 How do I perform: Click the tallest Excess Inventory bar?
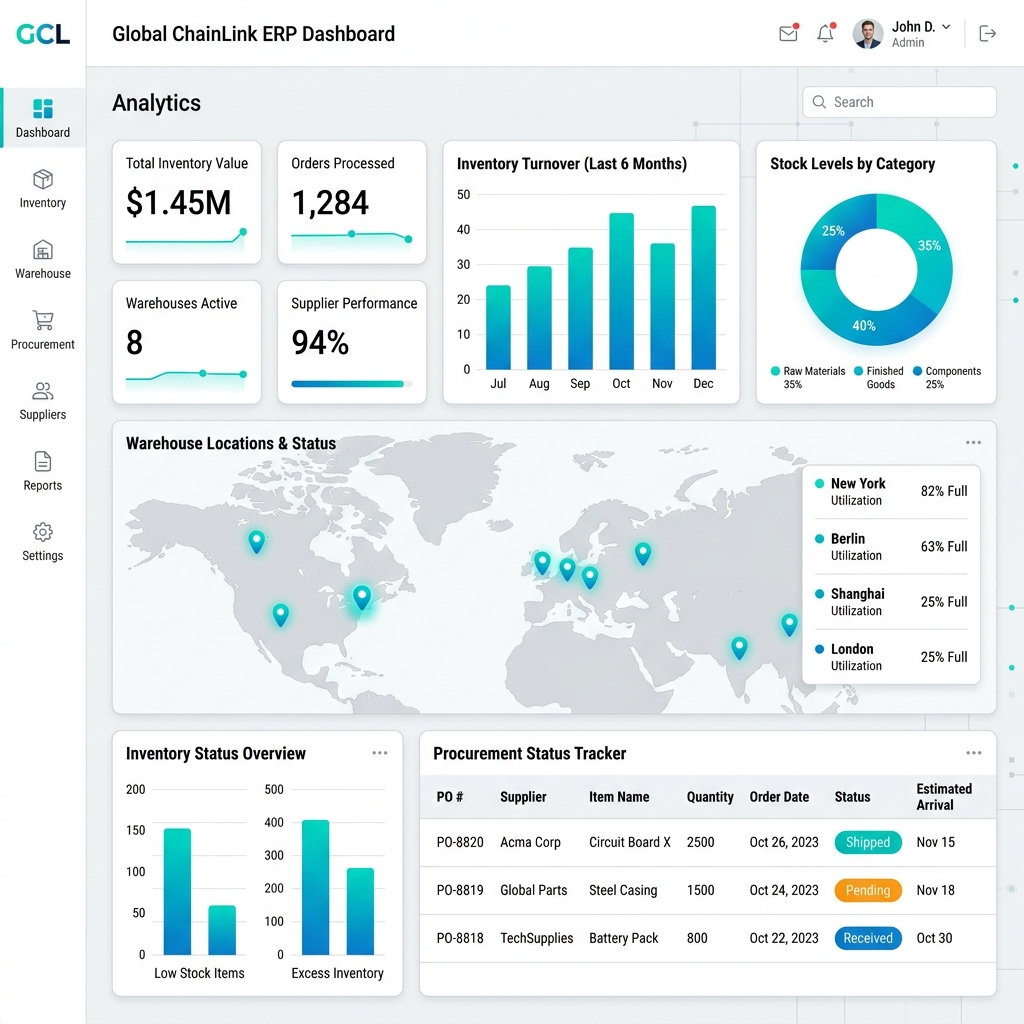point(315,888)
